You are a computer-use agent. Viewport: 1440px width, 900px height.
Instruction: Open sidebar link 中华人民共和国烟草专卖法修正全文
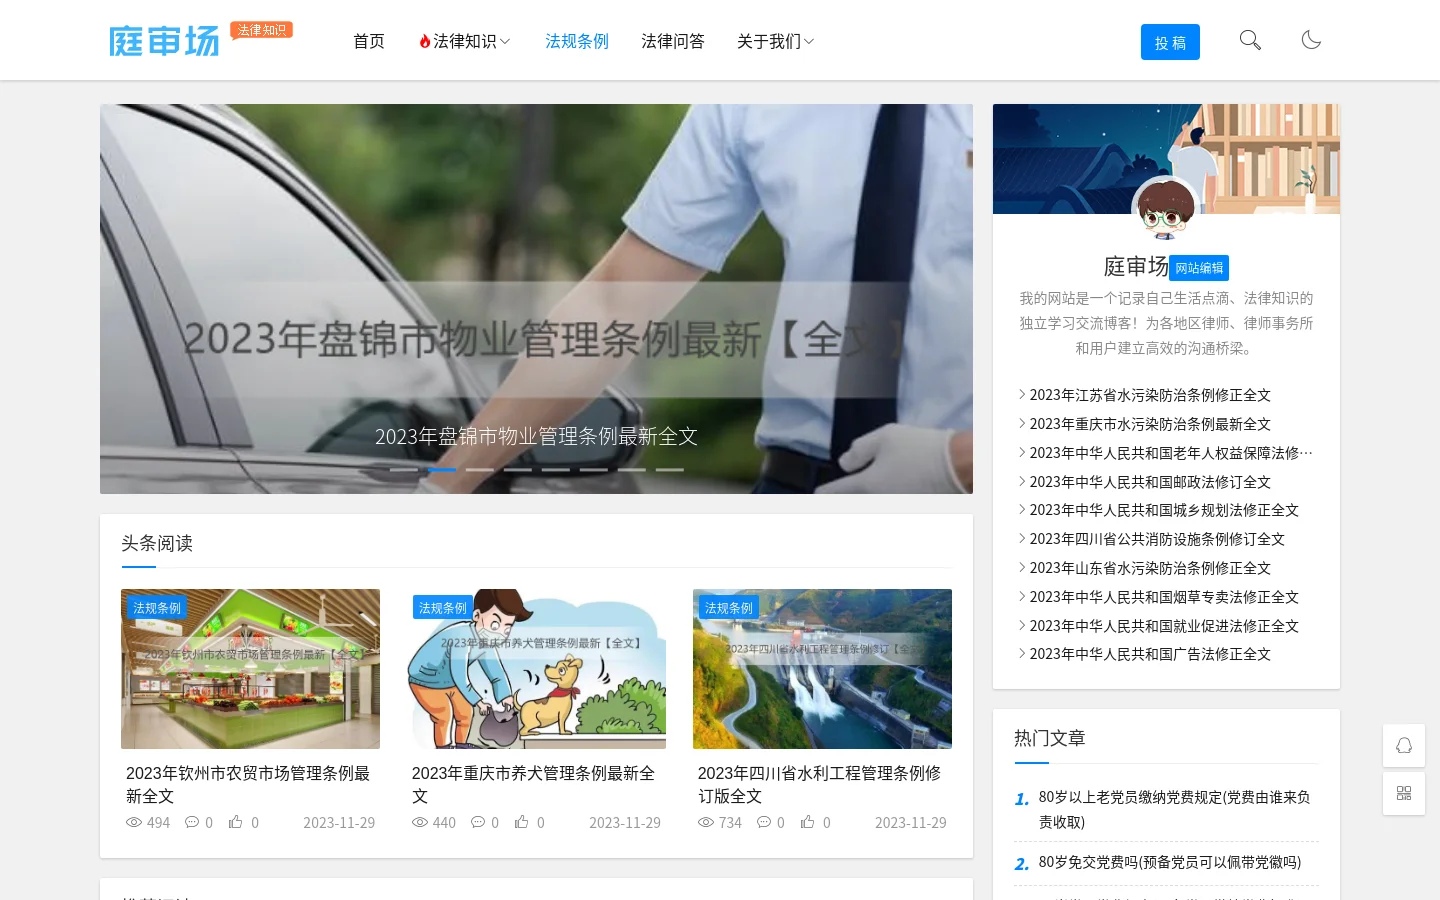coord(1164,597)
